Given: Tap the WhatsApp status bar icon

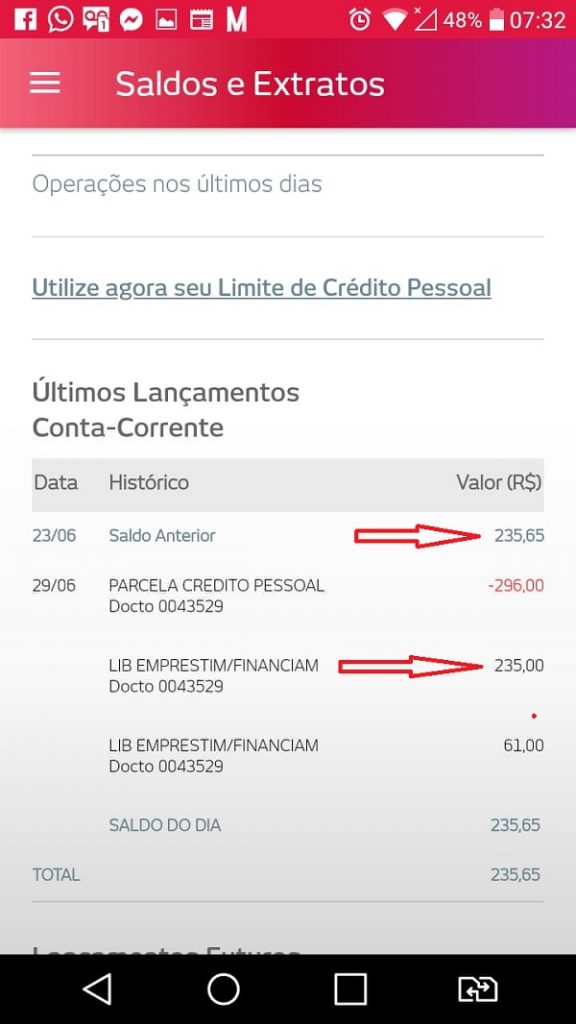Looking at the screenshot, I should (60, 20).
